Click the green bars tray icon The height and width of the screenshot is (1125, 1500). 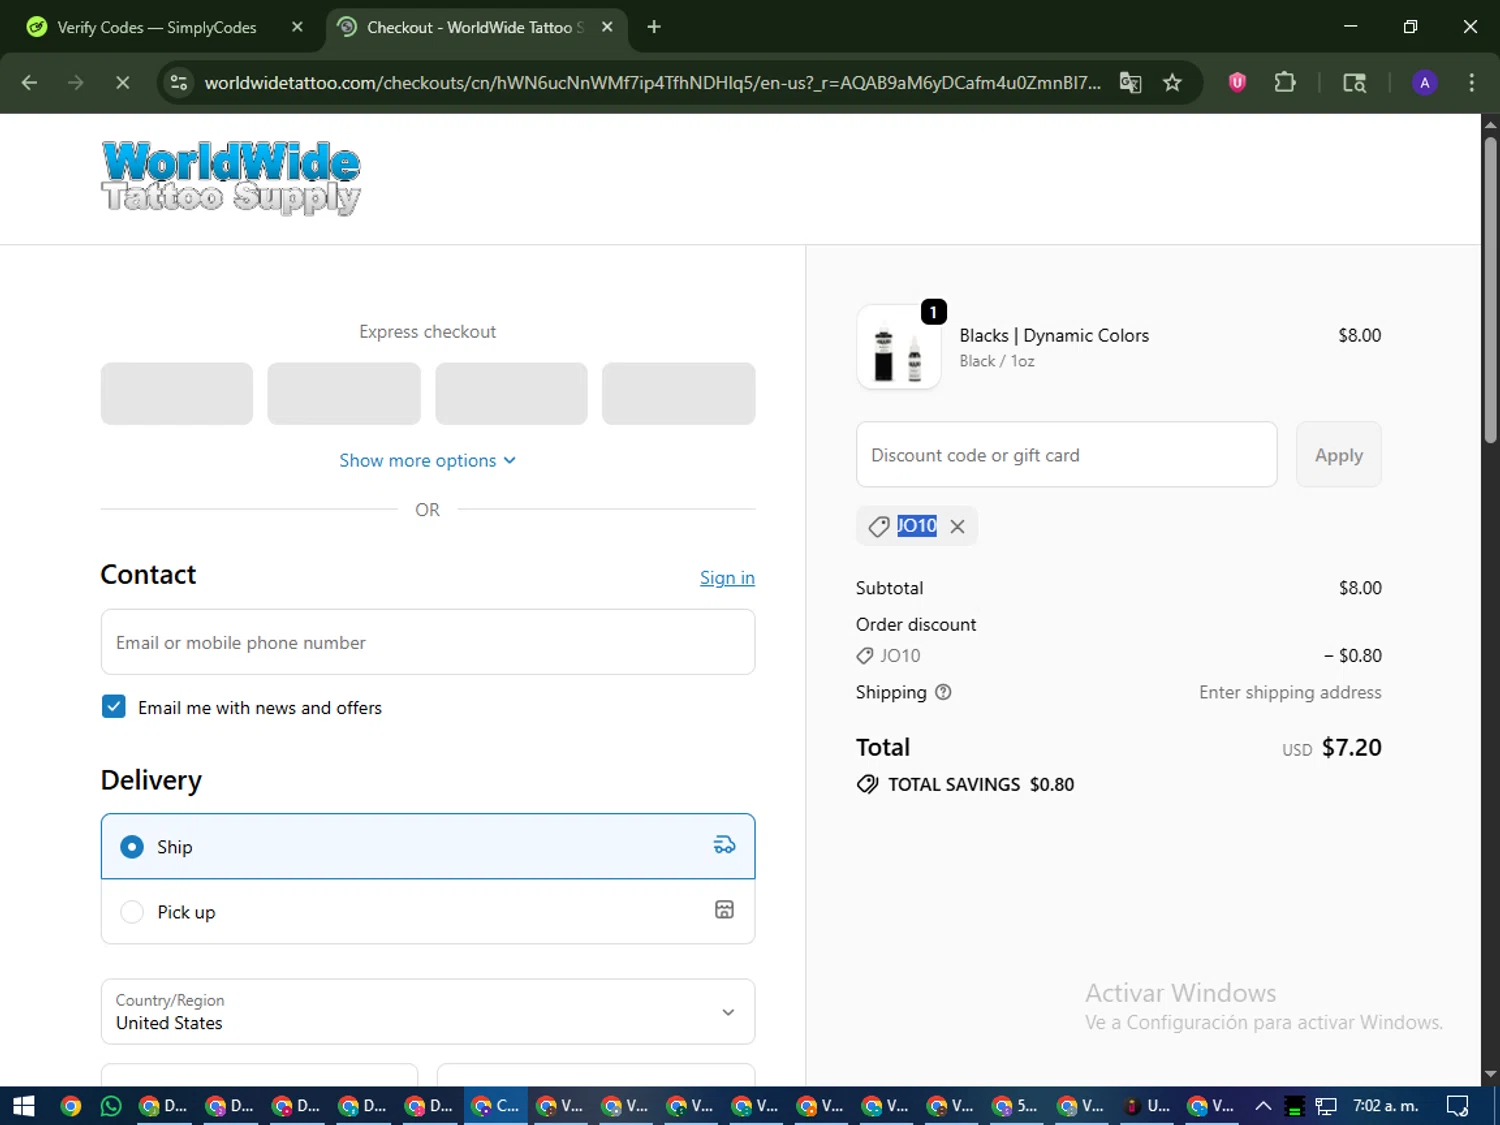pos(1294,1106)
